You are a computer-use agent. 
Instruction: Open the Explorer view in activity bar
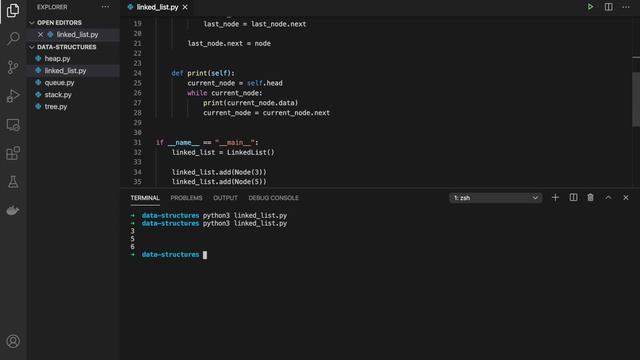(13, 10)
